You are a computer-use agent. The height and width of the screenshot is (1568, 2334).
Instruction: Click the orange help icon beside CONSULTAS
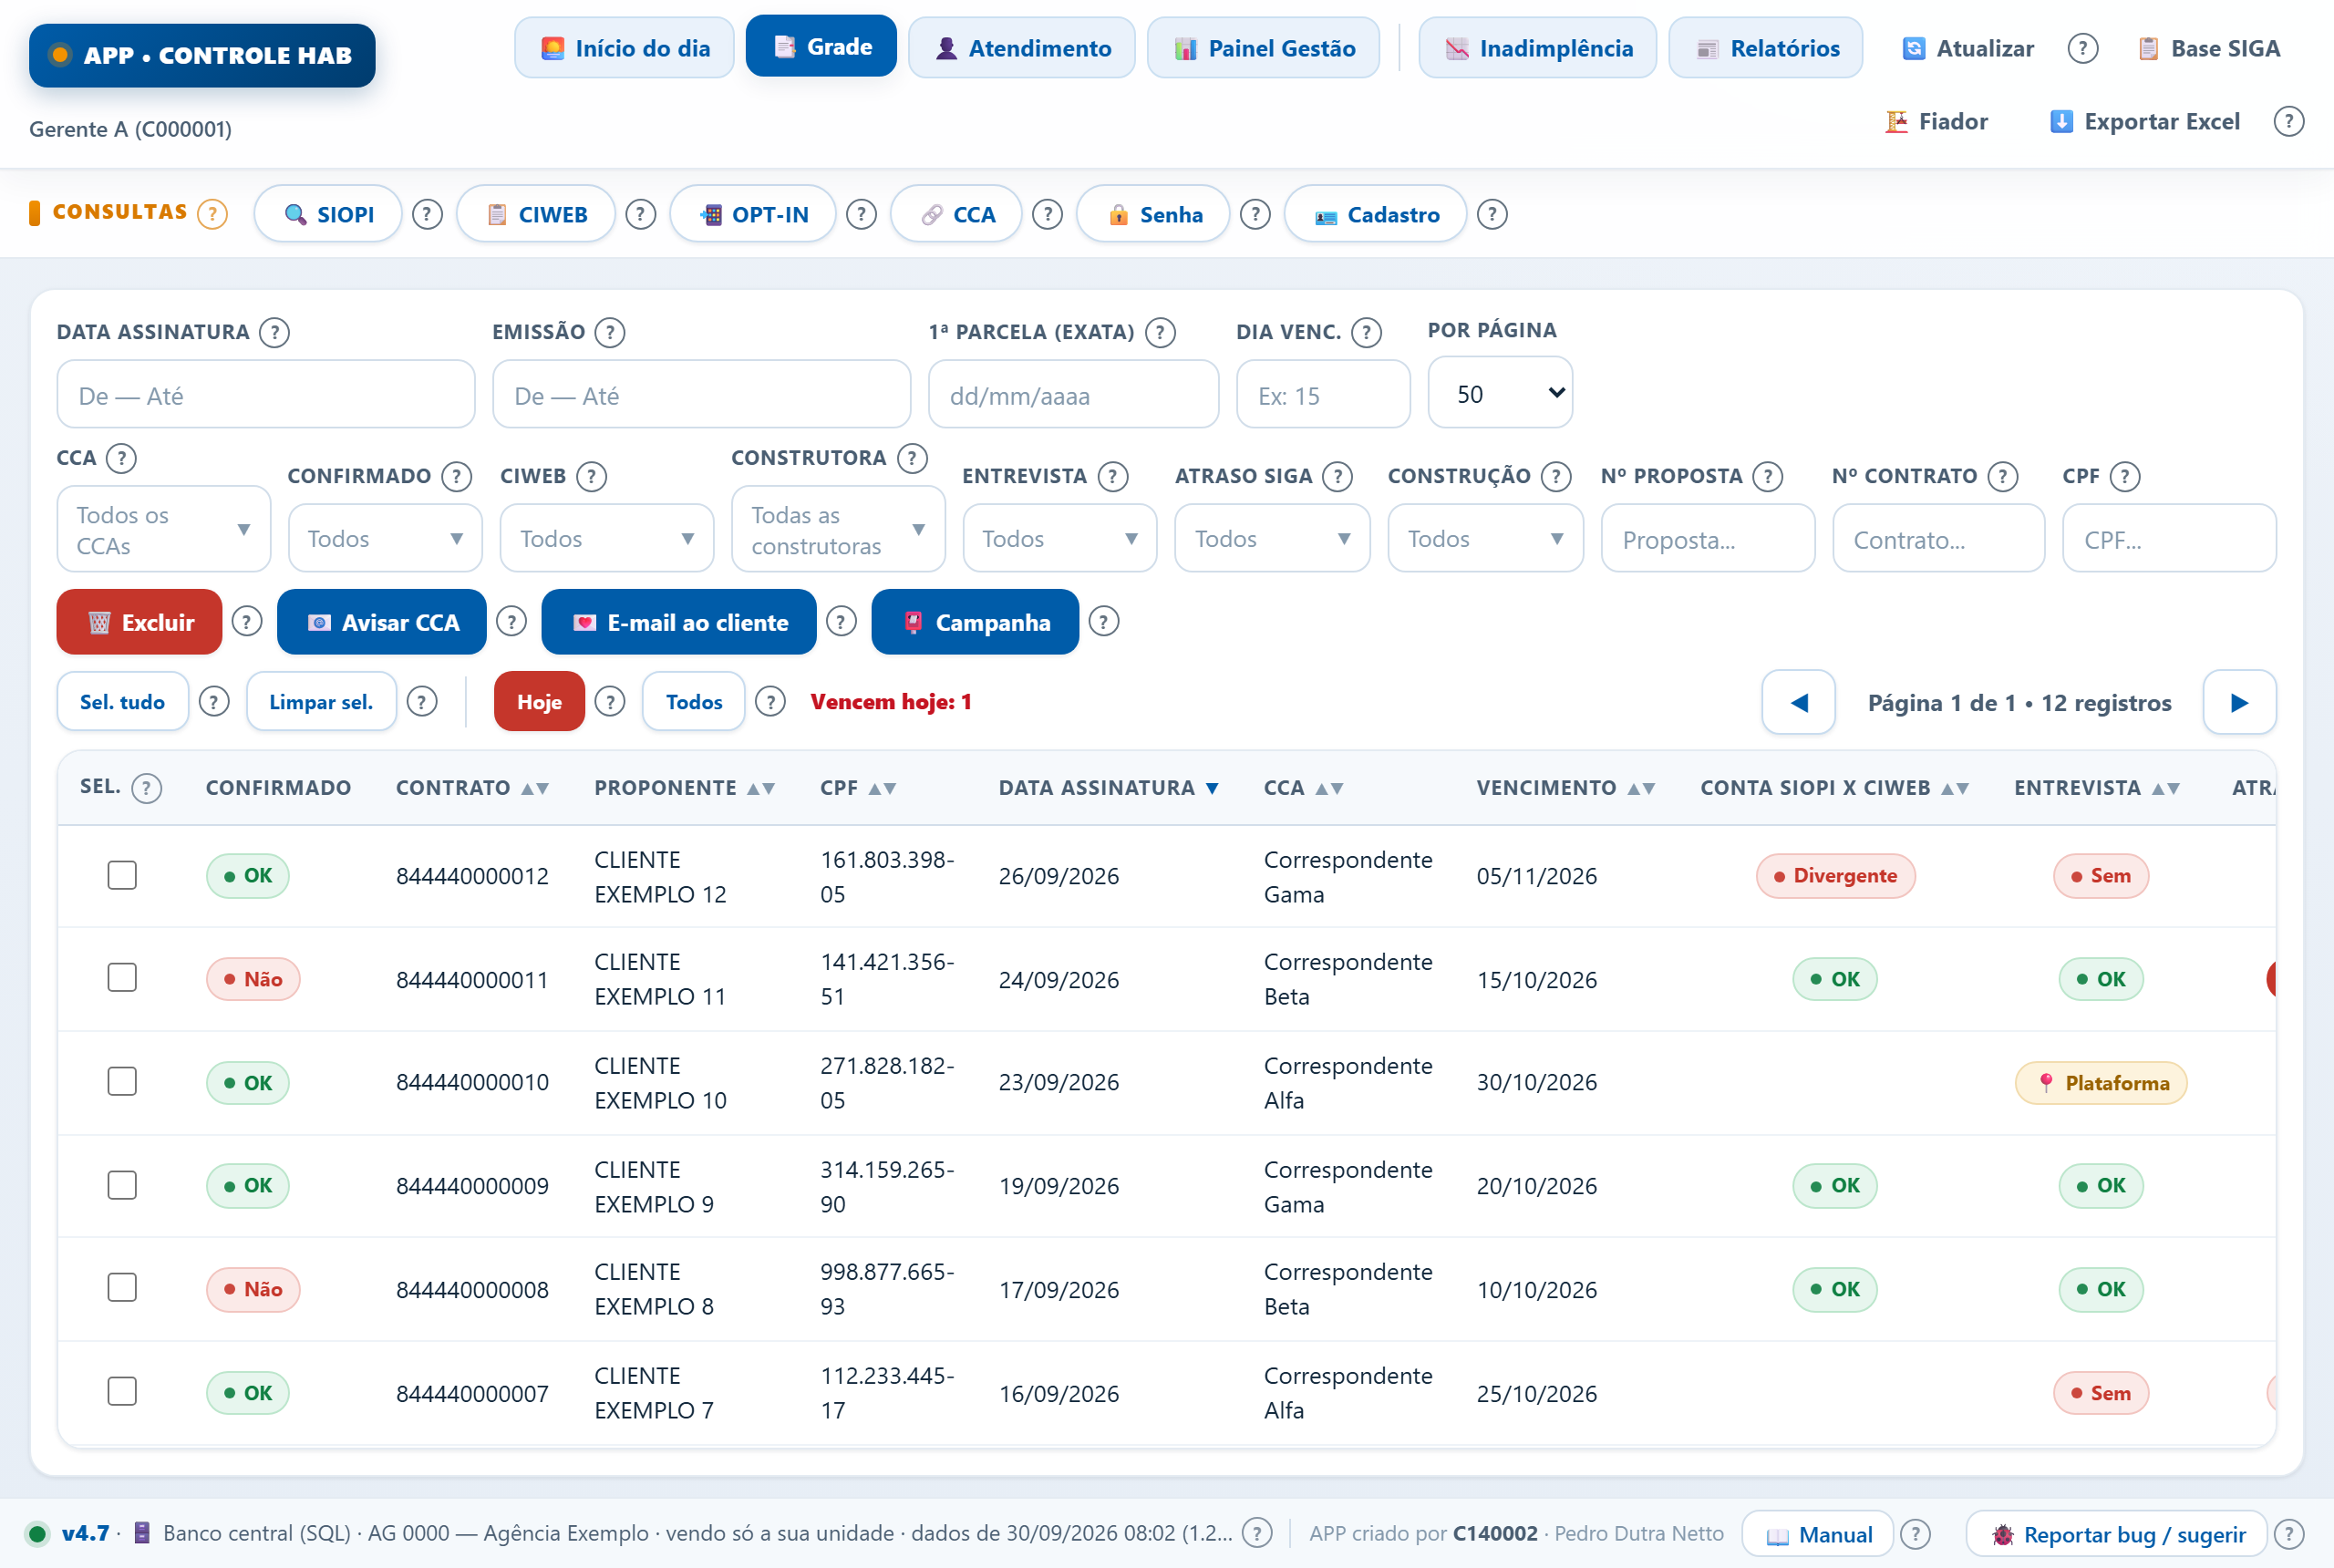pyautogui.click(x=212, y=214)
